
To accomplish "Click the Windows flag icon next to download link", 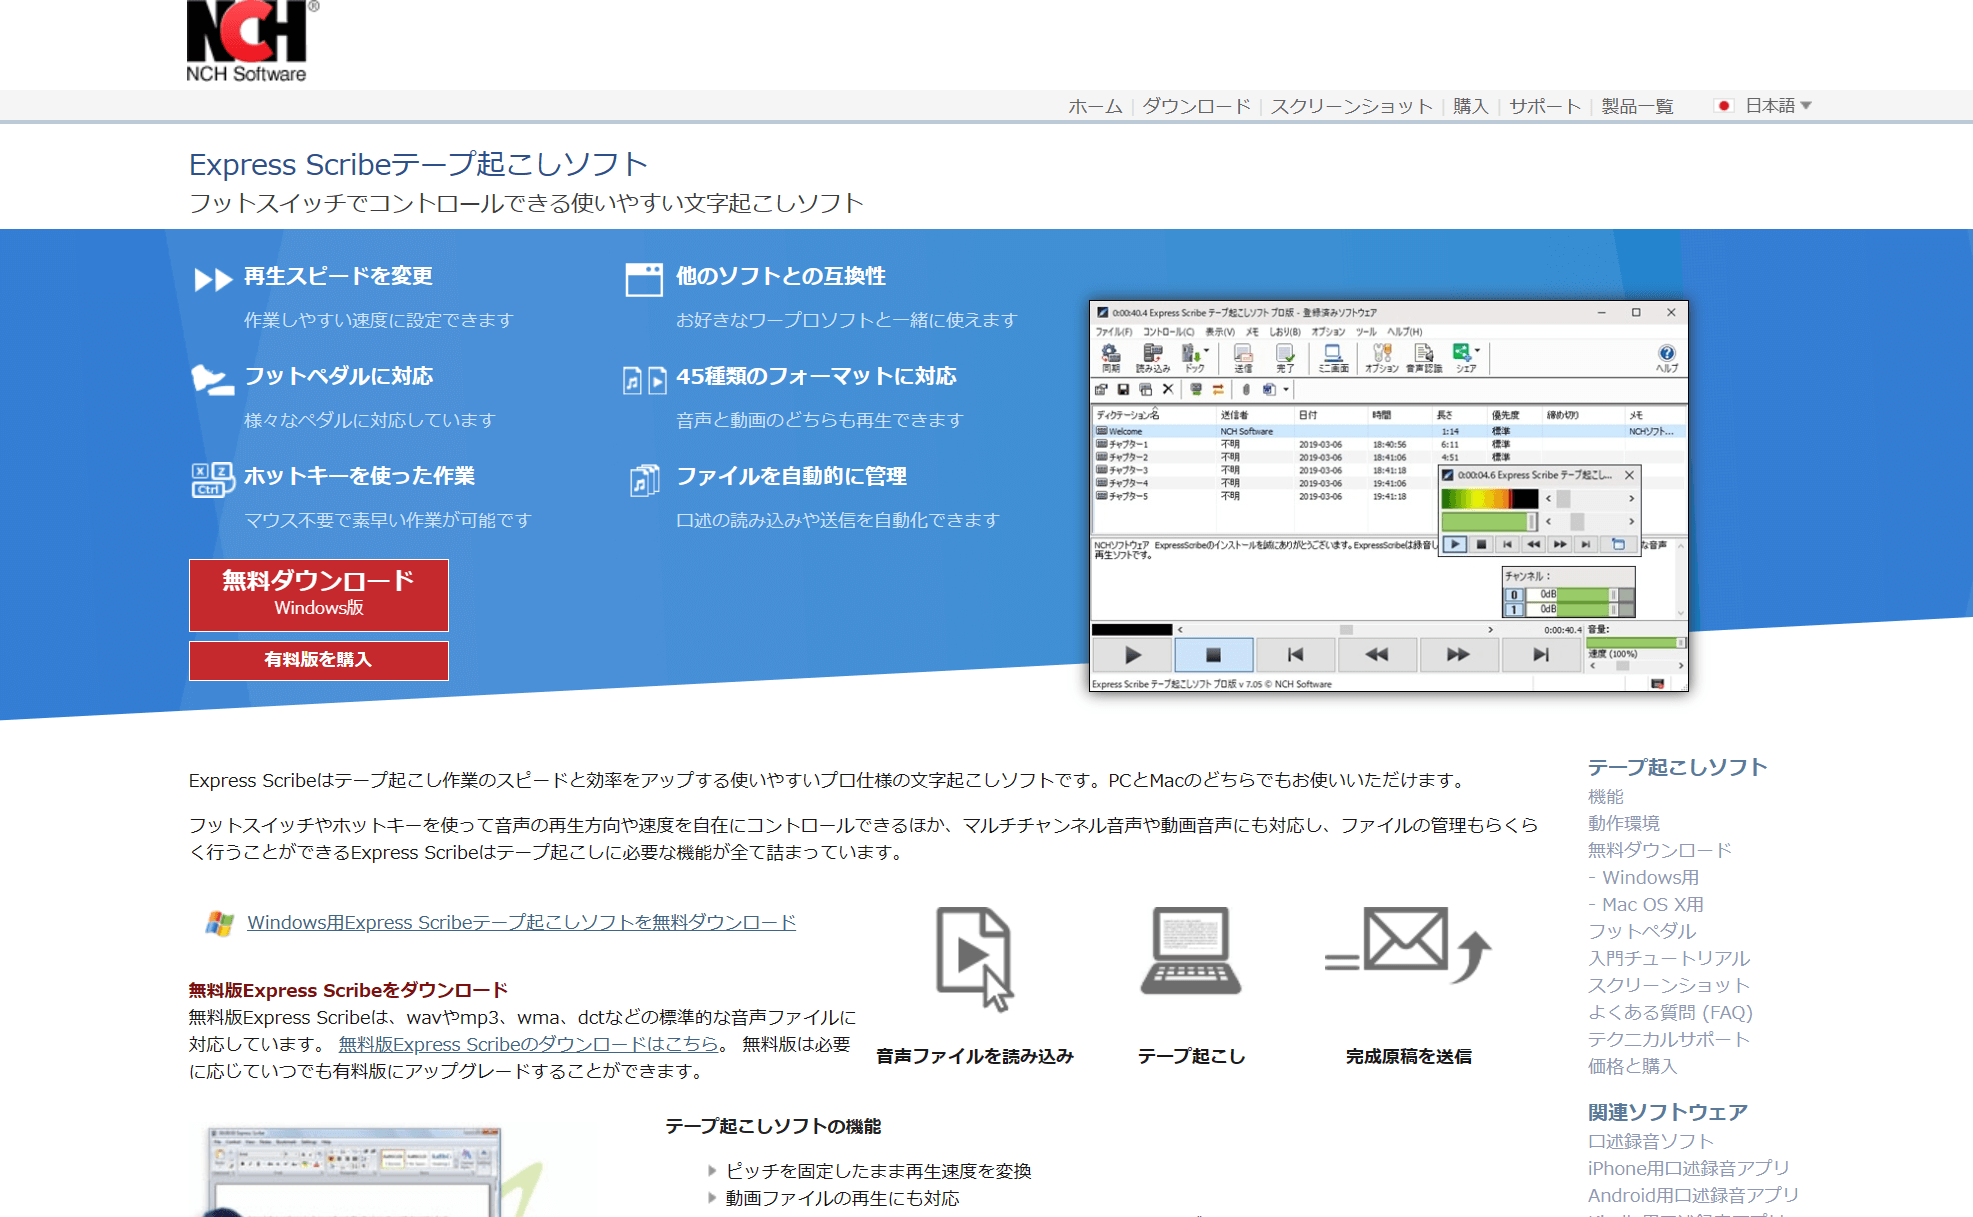I will pos(219,923).
